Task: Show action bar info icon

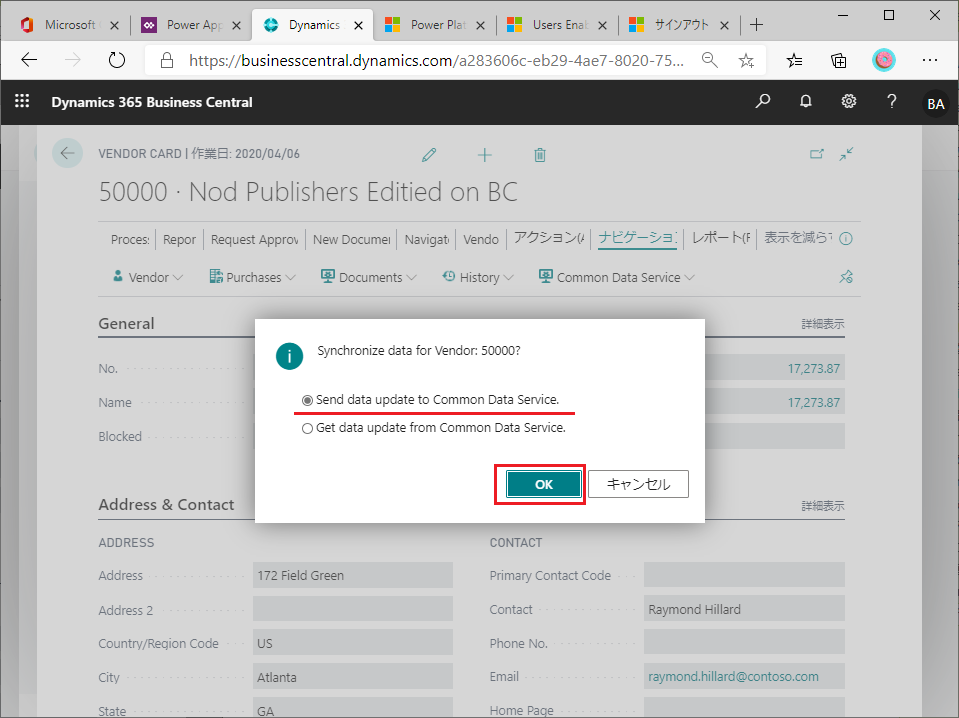Action: 846,239
